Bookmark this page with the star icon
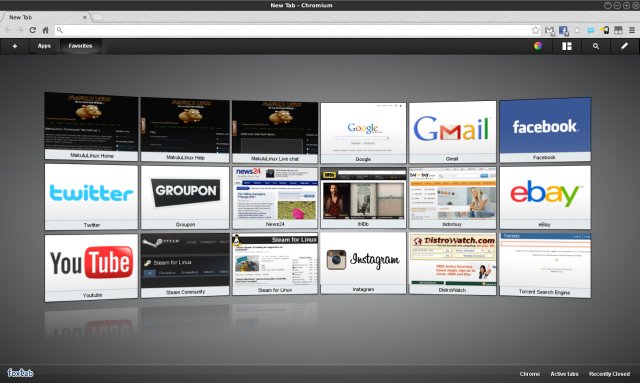The width and height of the screenshot is (640, 383). coord(536,30)
